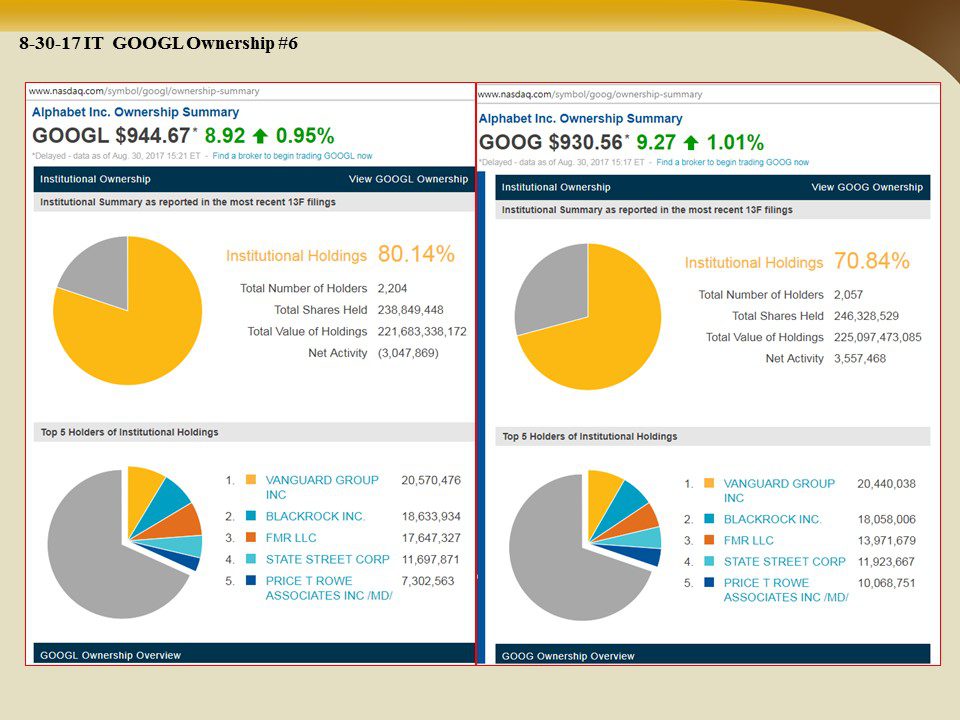Click slide title 8-30-17 IT GOOGL Ownership #6

(159, 43)
